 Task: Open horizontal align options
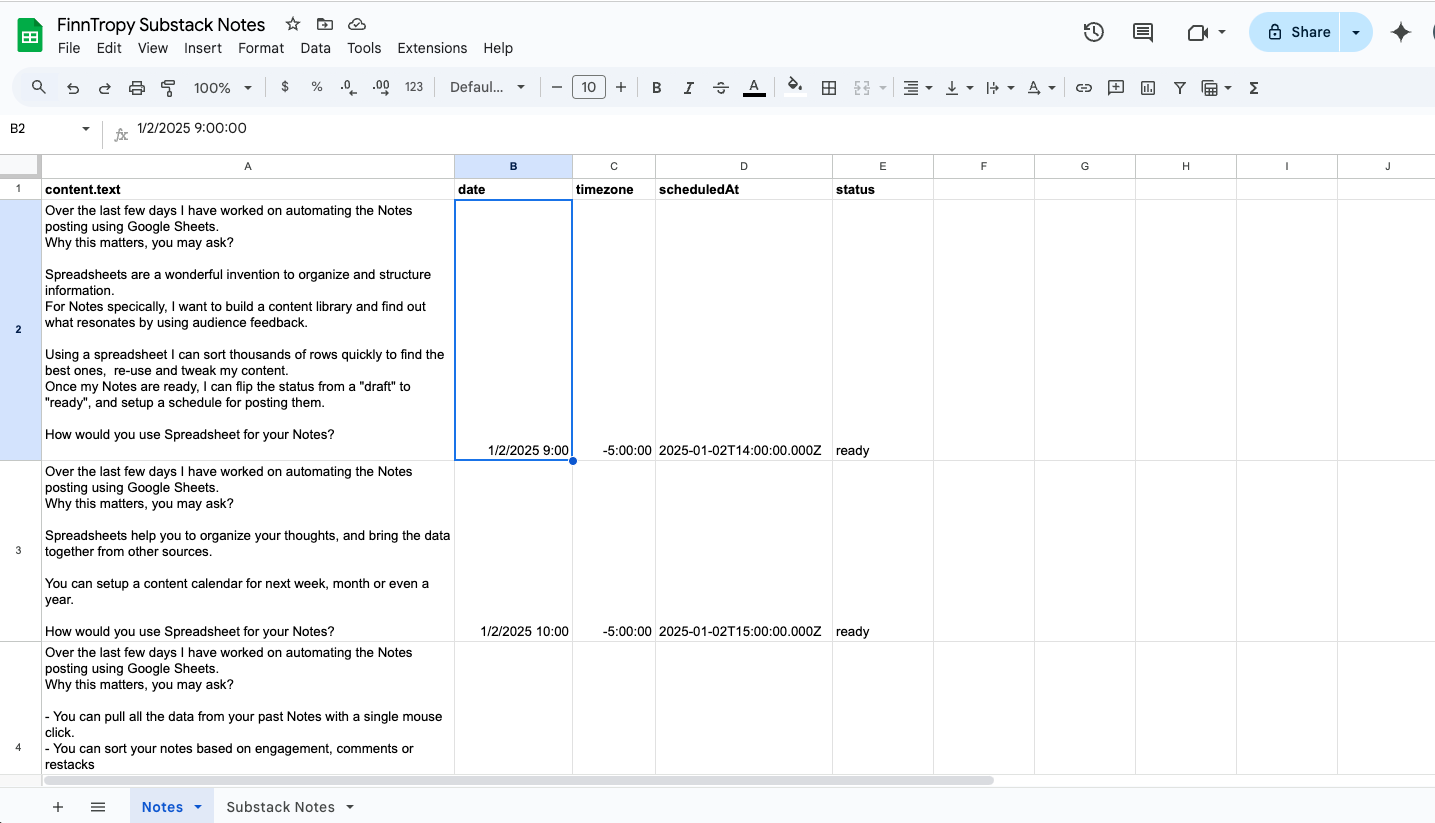click(x=917, y=88)
